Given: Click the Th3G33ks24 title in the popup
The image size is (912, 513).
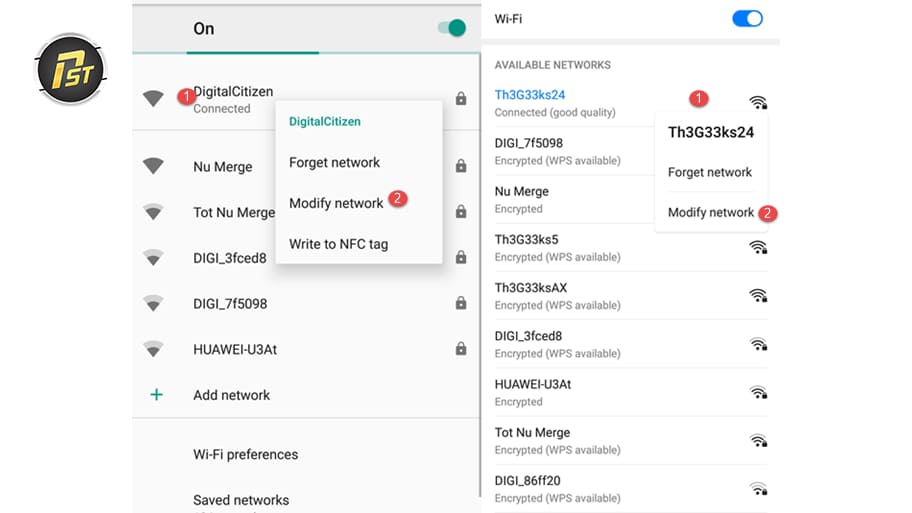Looking at the screenshot, I should (x=711, y=132).
